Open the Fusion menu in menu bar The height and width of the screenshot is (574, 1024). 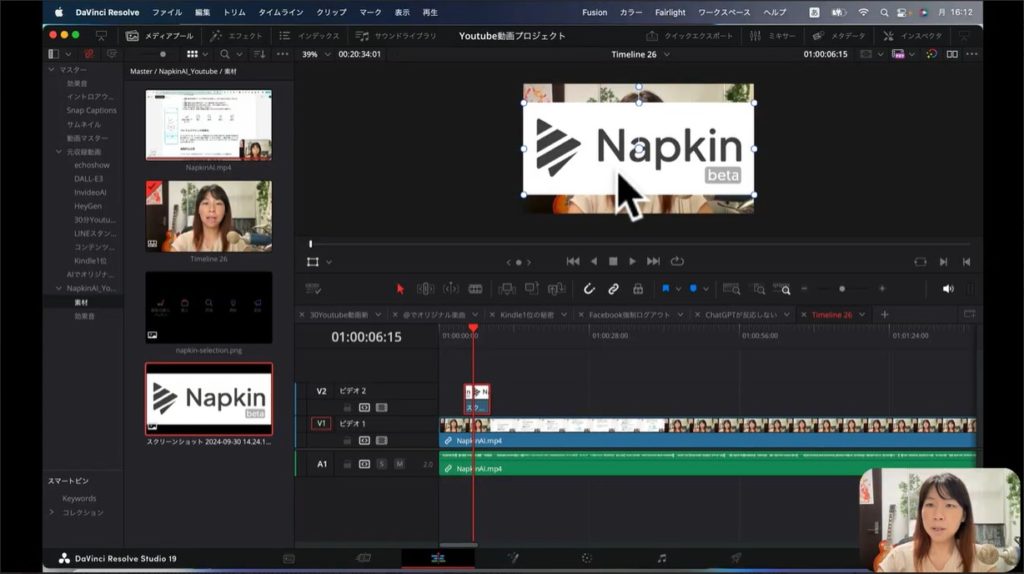pyautogui.click(x=594, y=12)
